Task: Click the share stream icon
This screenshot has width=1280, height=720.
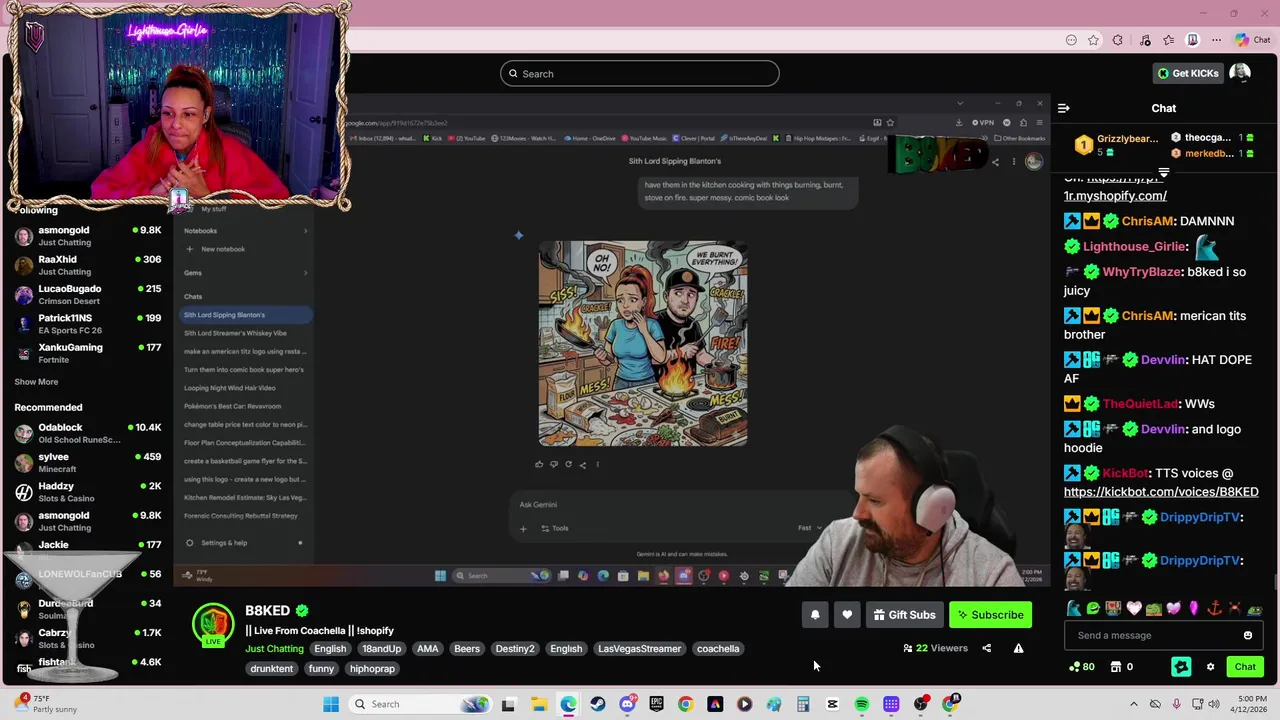Action: click(x=986, y=648)
